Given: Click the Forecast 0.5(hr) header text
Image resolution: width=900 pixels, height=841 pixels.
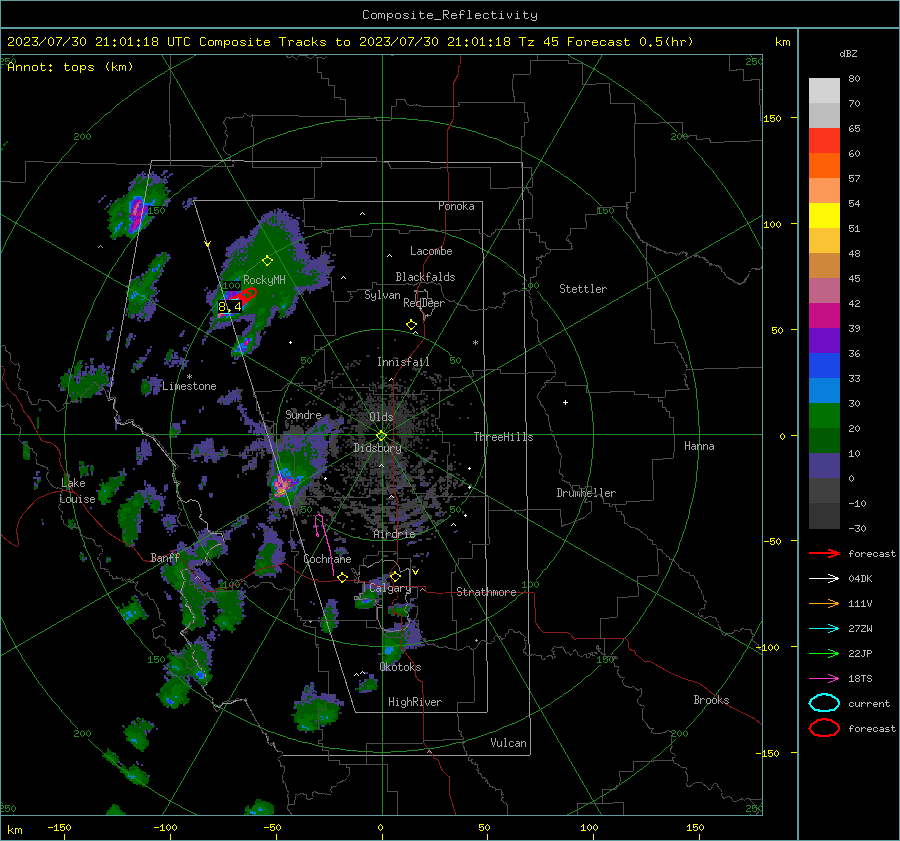Looking at the screenshot, I should [x=630, y=42].
